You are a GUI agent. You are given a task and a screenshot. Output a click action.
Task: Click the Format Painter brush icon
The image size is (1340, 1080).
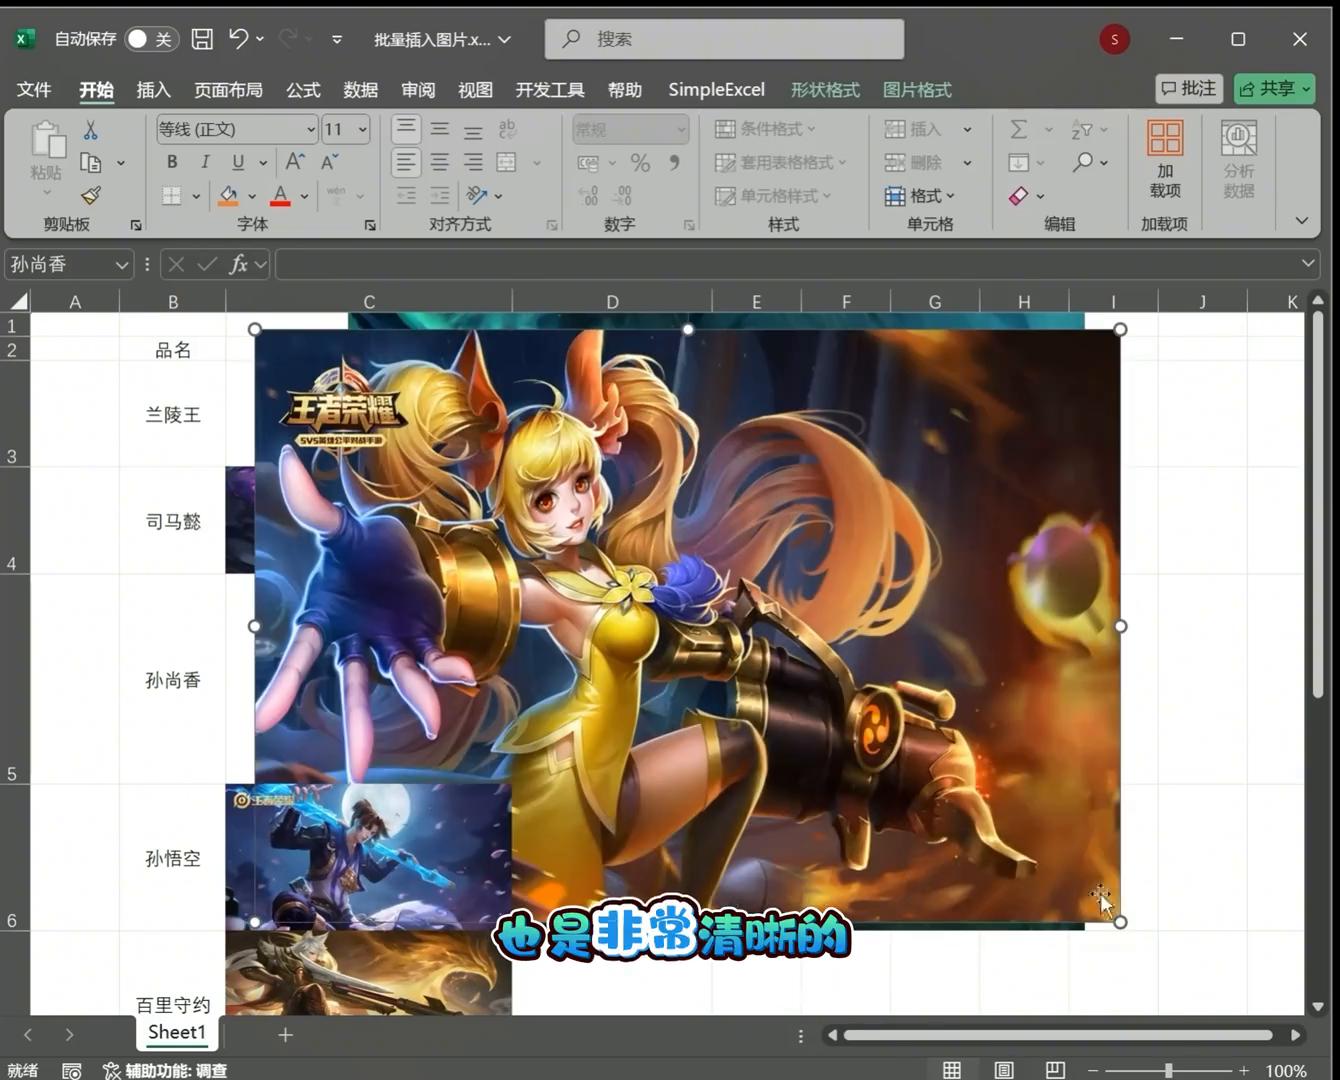tap(91, 195)
